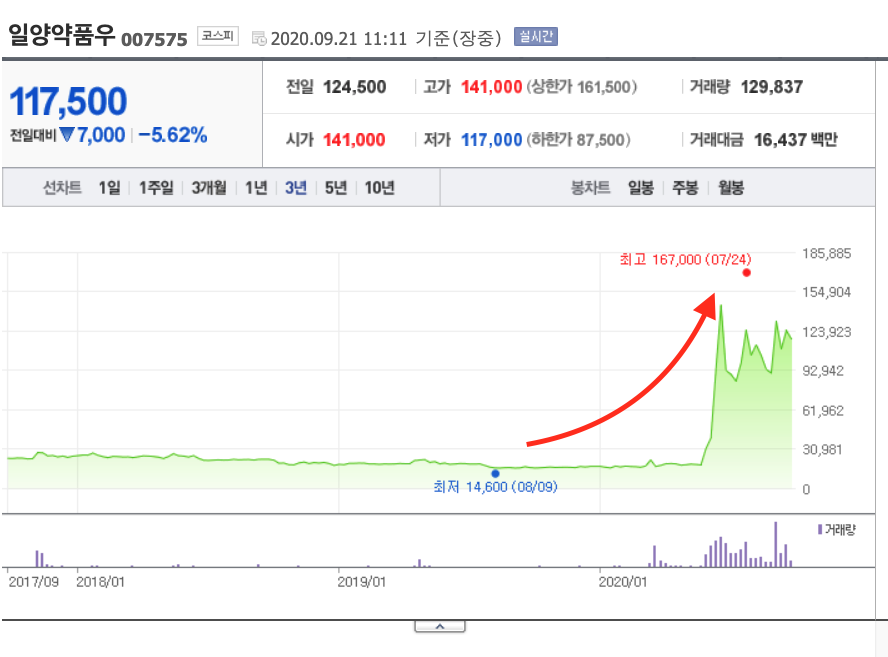Open the 월봉 candlestick chart
Image resolution: width=888 pixels, height=657 pixels.
[731, 187]
